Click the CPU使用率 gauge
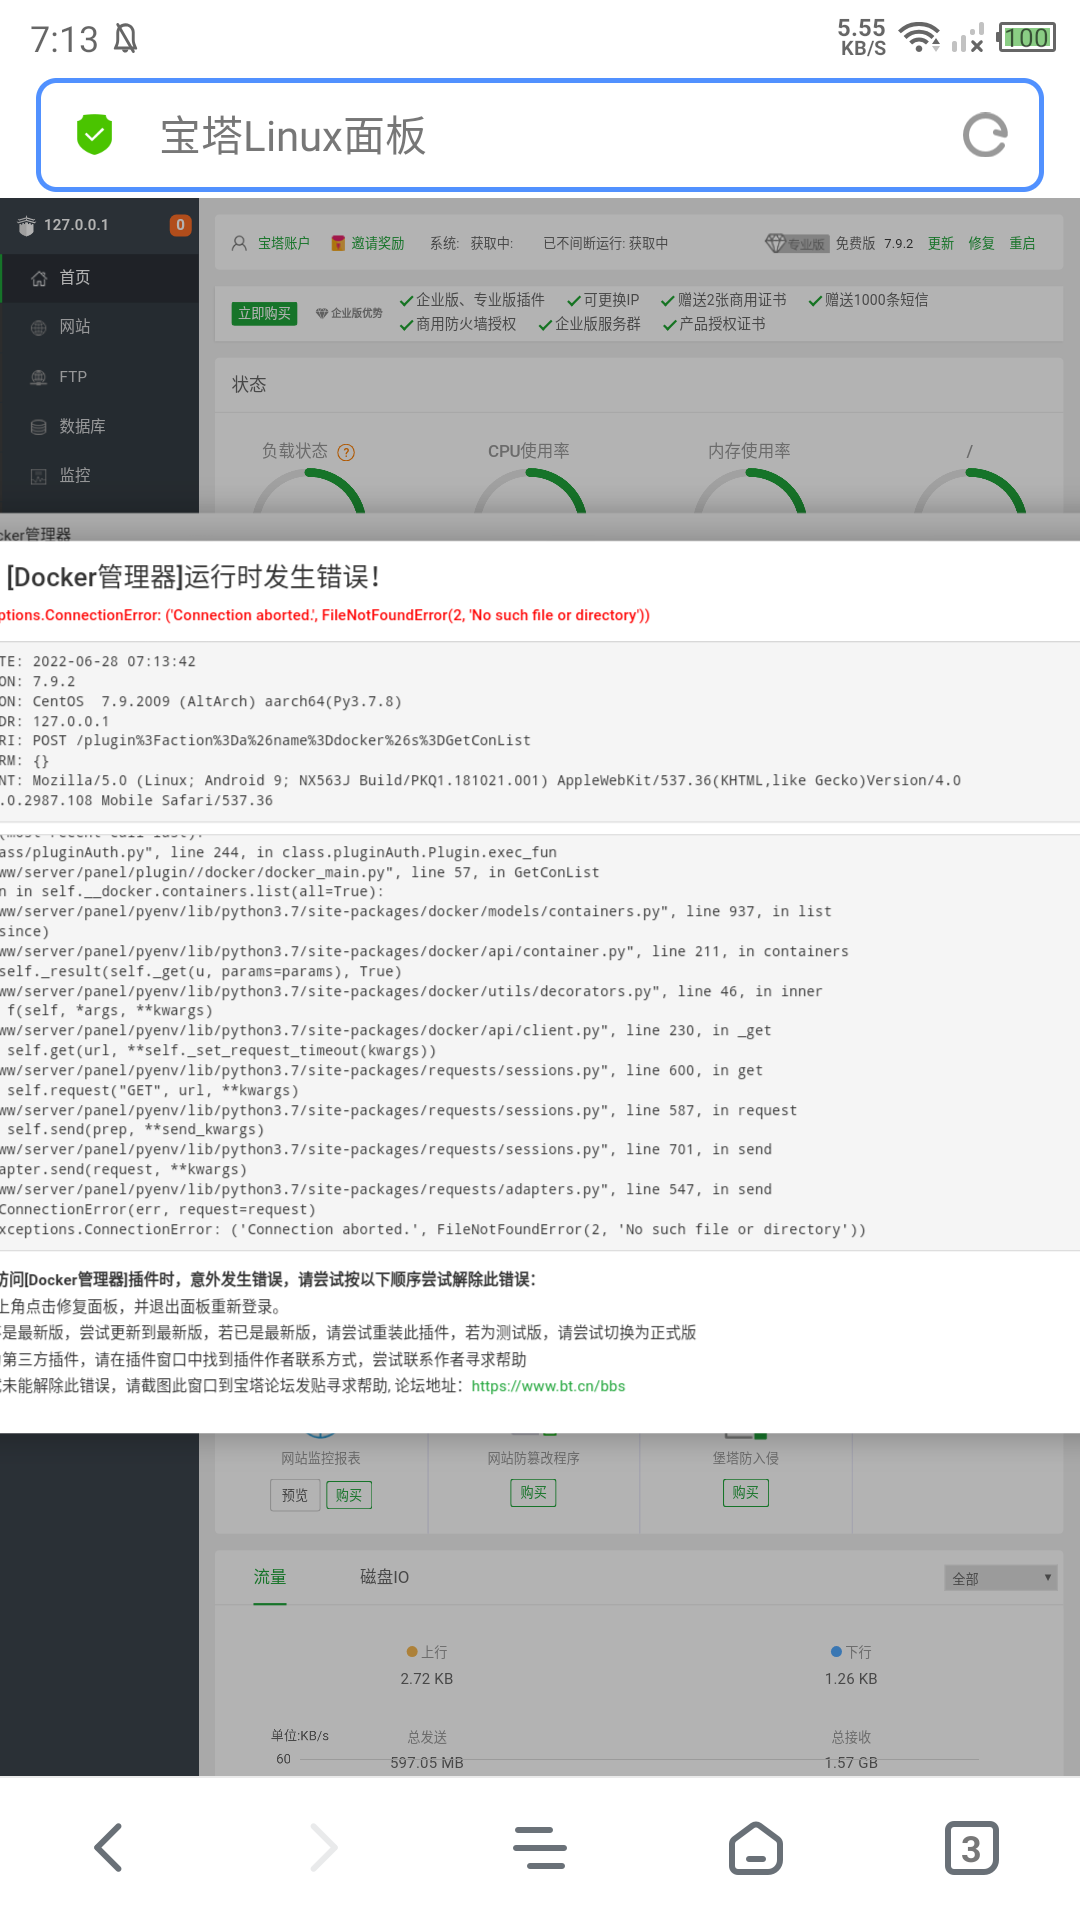 coord(530,492)
